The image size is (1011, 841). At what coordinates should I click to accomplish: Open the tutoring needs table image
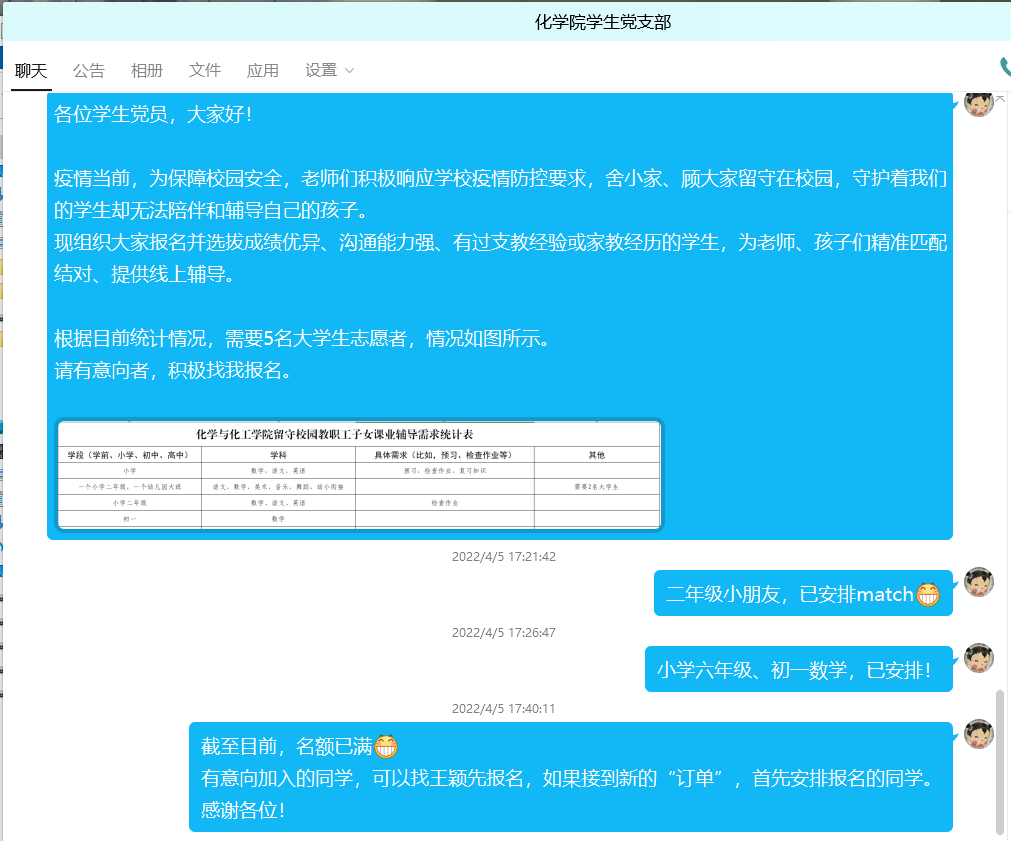click(359, 475)
